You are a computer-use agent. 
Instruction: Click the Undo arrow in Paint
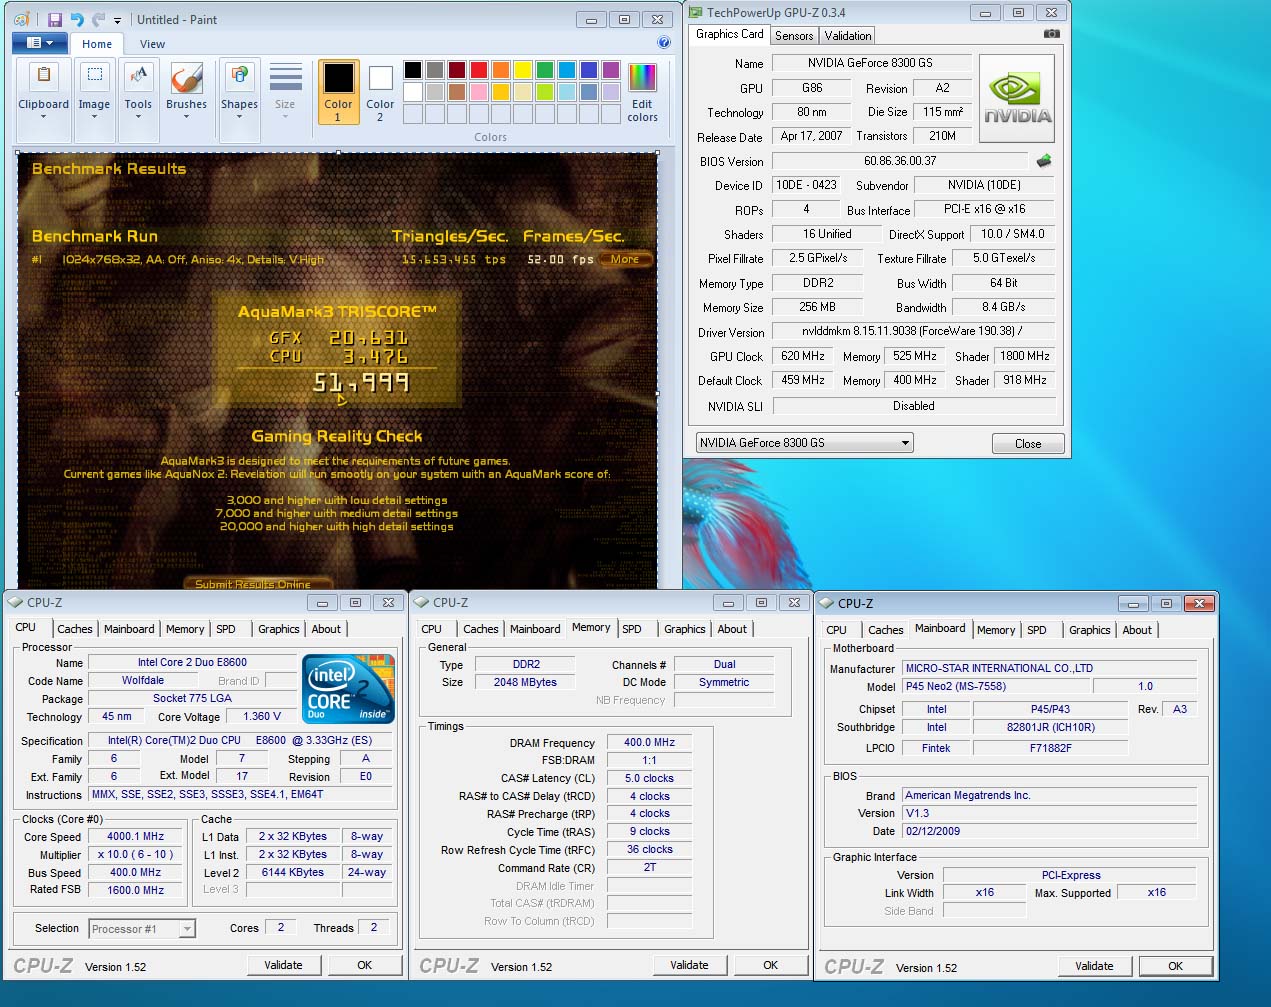point(77,19)
